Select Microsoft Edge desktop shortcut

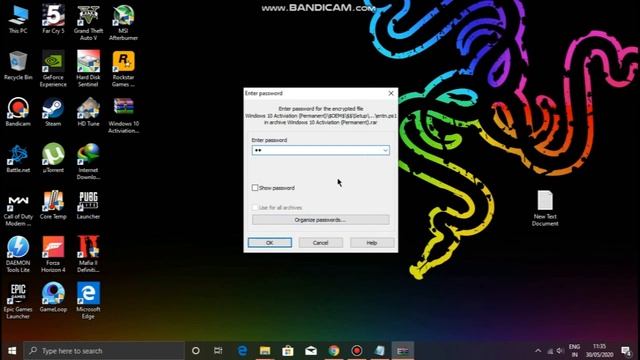click(88, 301)
